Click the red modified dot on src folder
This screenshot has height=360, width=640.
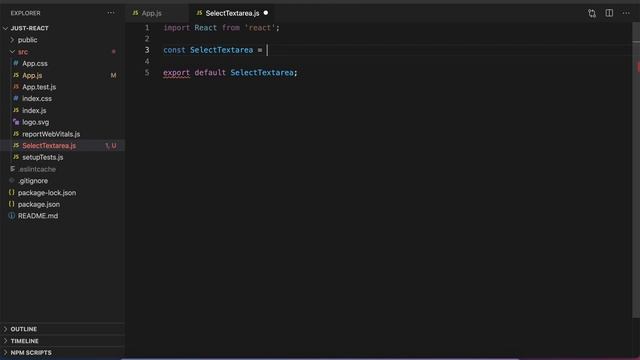pos(113,52)
